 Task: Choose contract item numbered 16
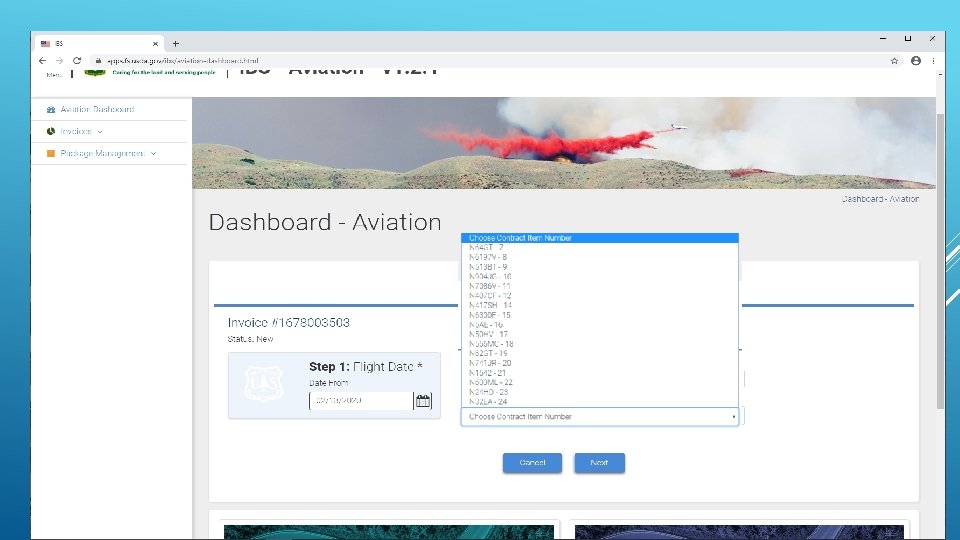tap(599, 324)
